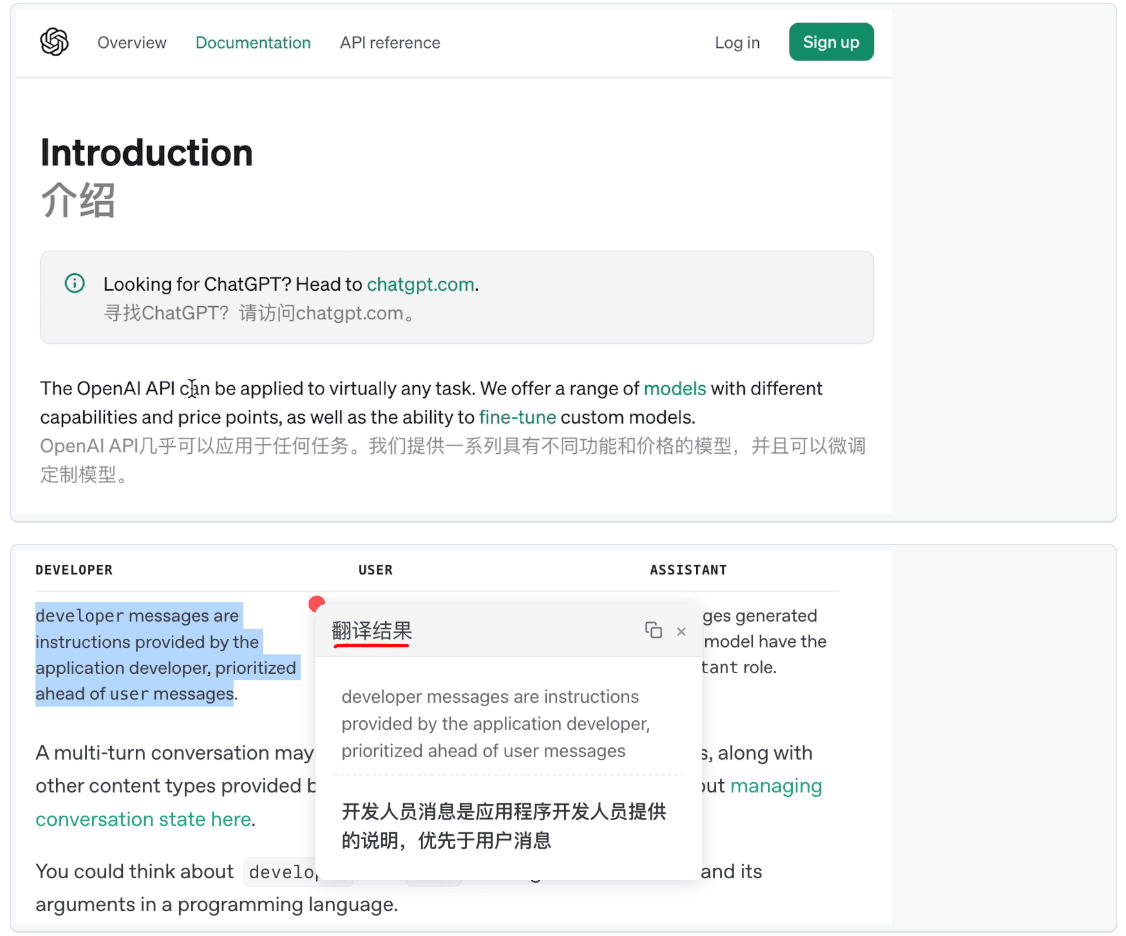The width and height of the screenshot is (1126, 936).
Task: Click the red dot beside the translation popup
Action: coord(317,603)
